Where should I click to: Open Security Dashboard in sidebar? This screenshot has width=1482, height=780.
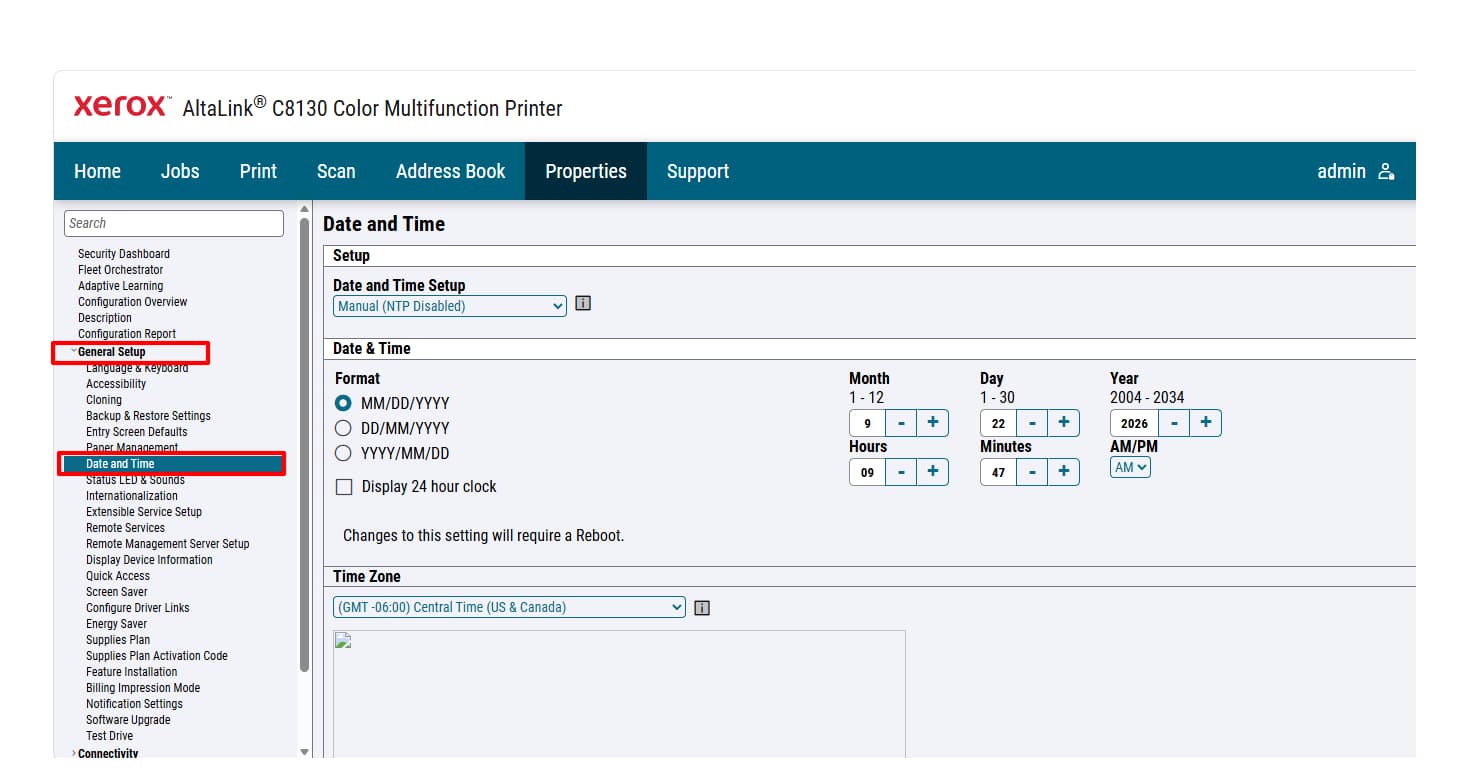tap(124, 254)
